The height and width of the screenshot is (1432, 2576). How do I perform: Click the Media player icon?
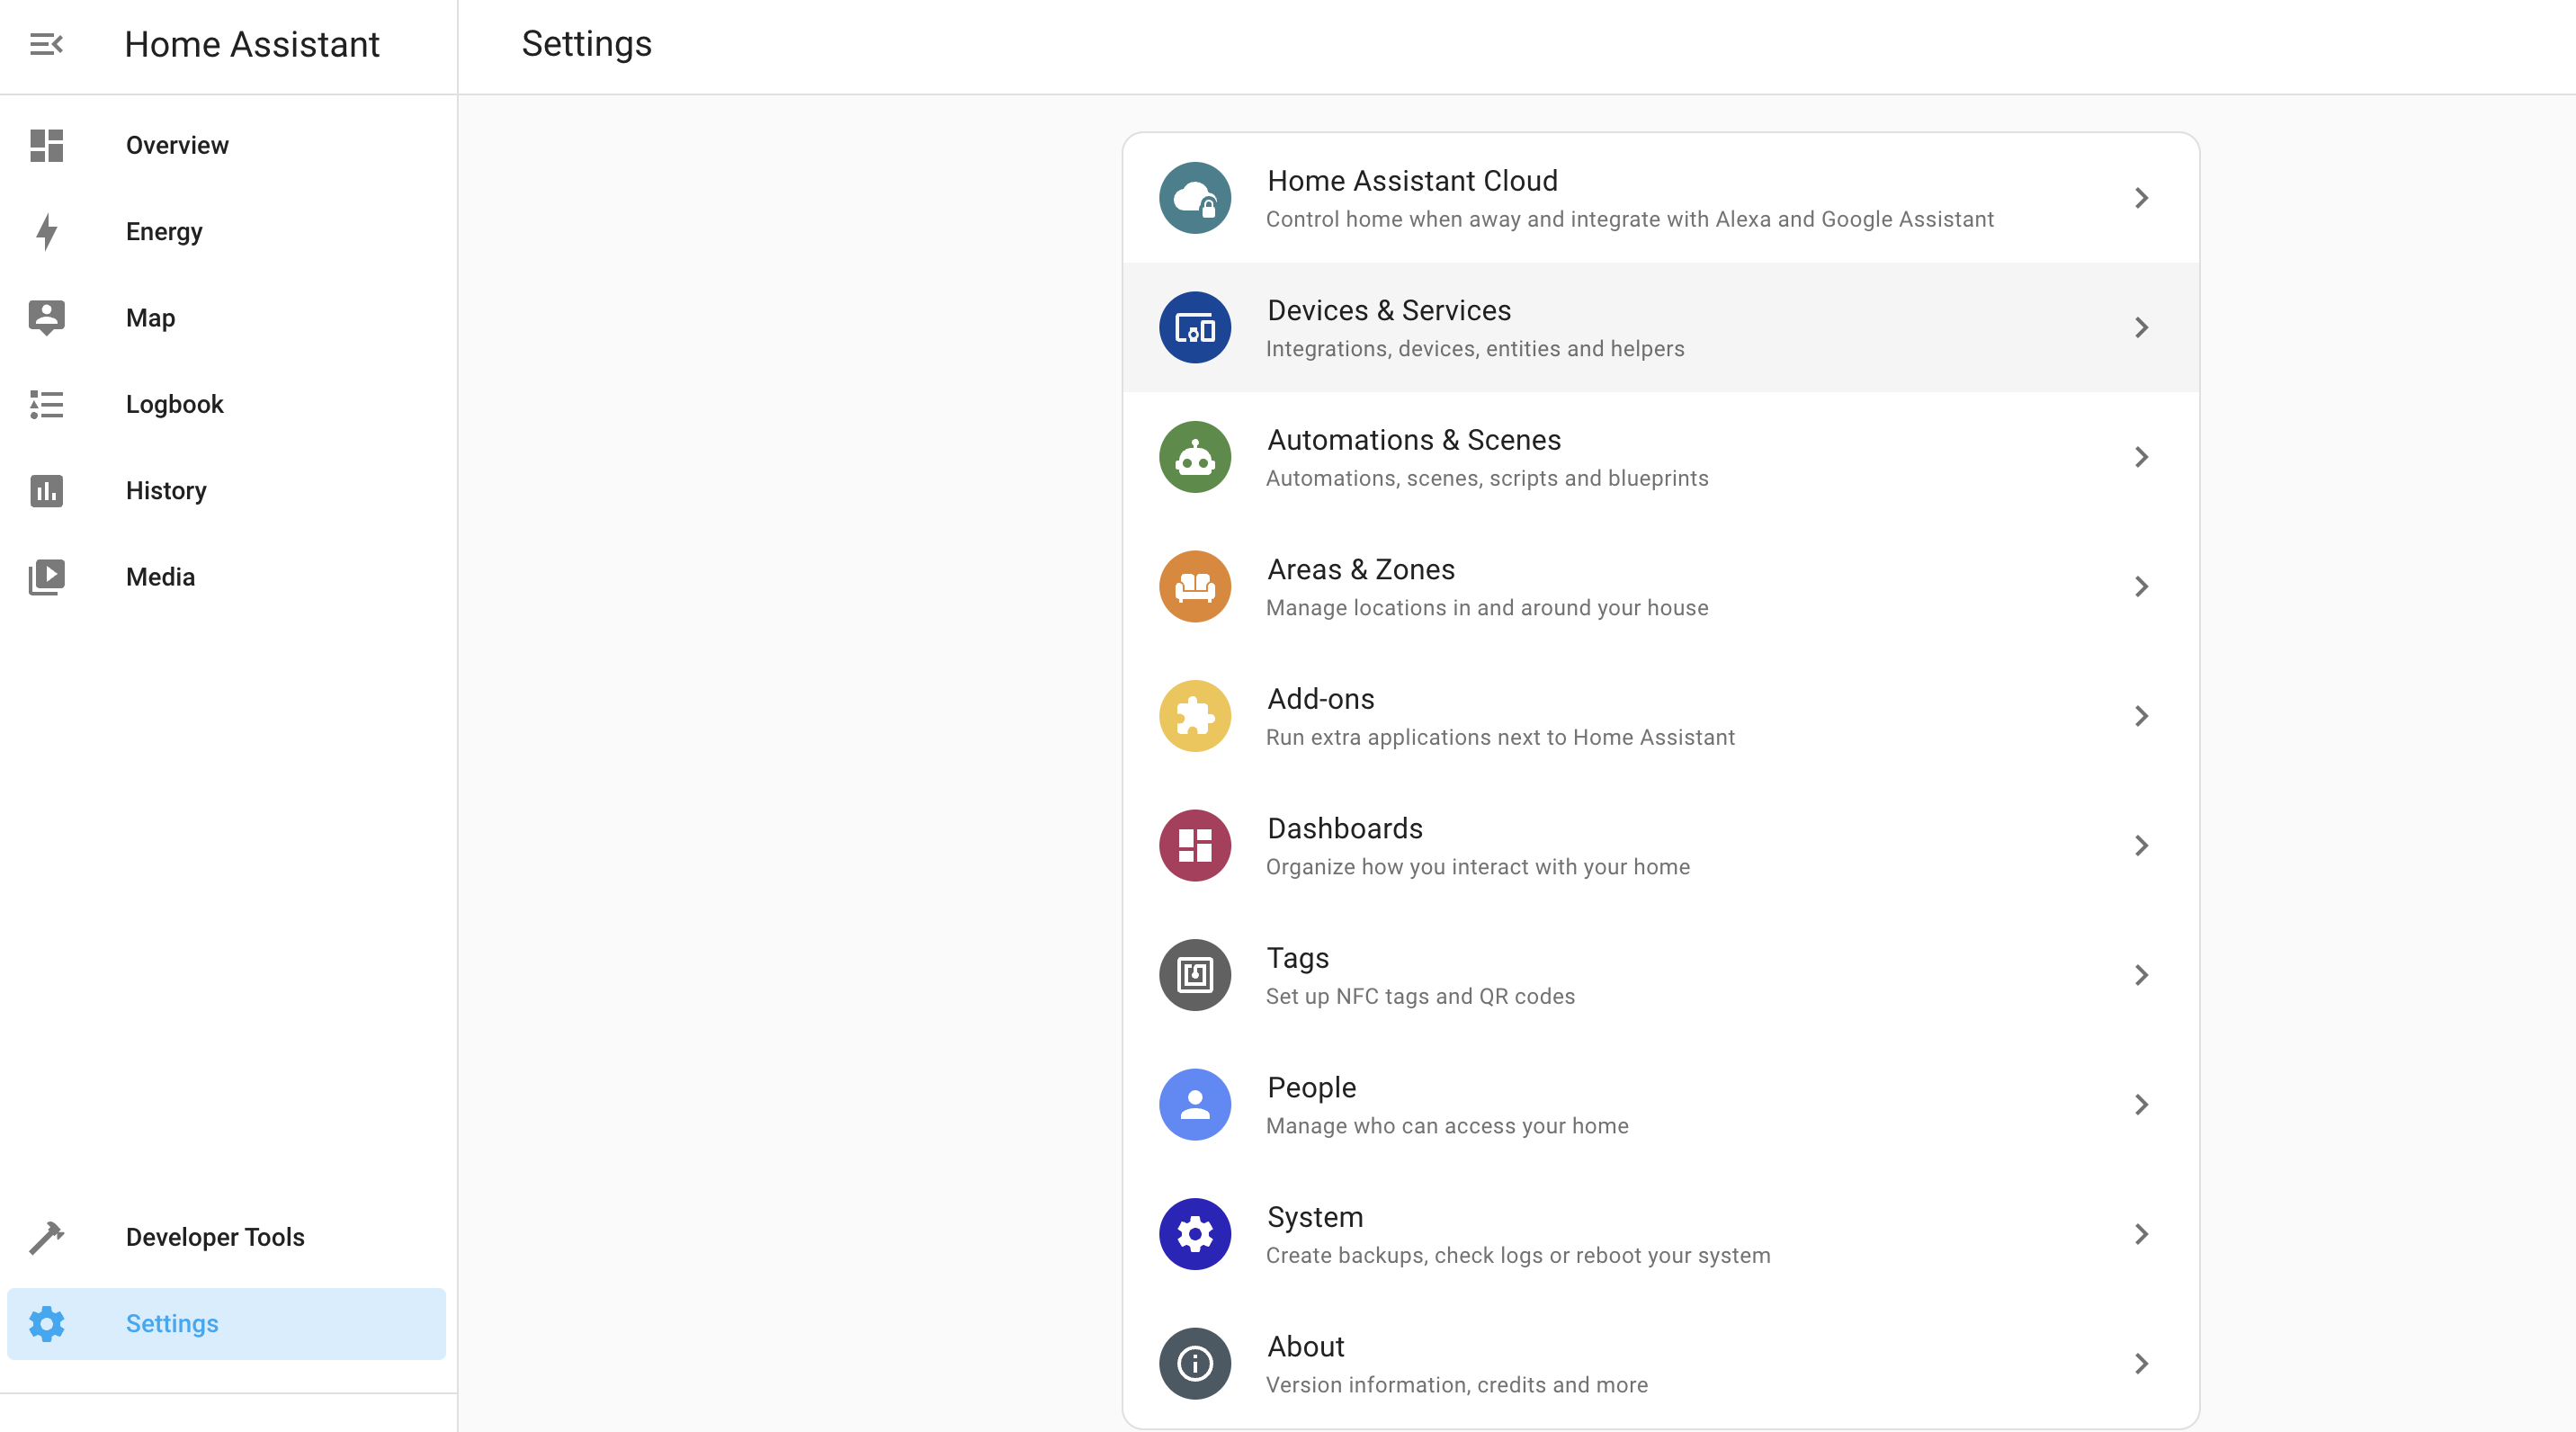[x=46, y=577]
